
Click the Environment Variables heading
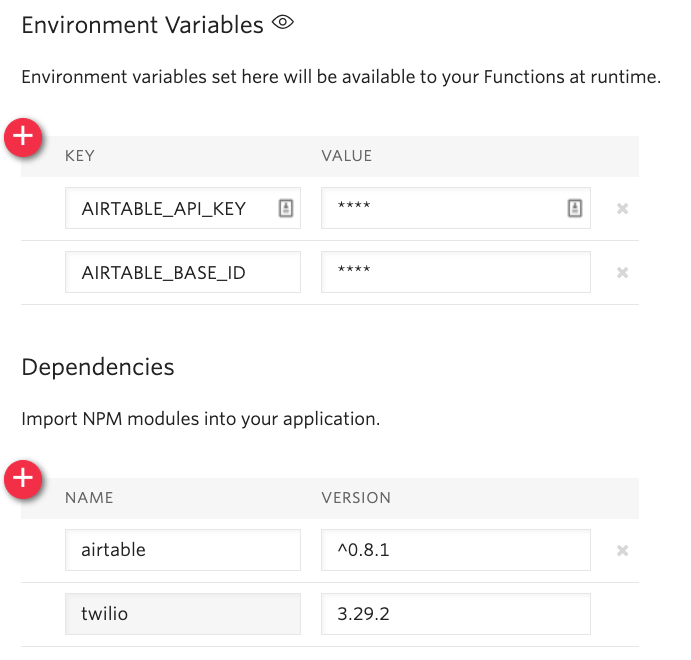142,25
